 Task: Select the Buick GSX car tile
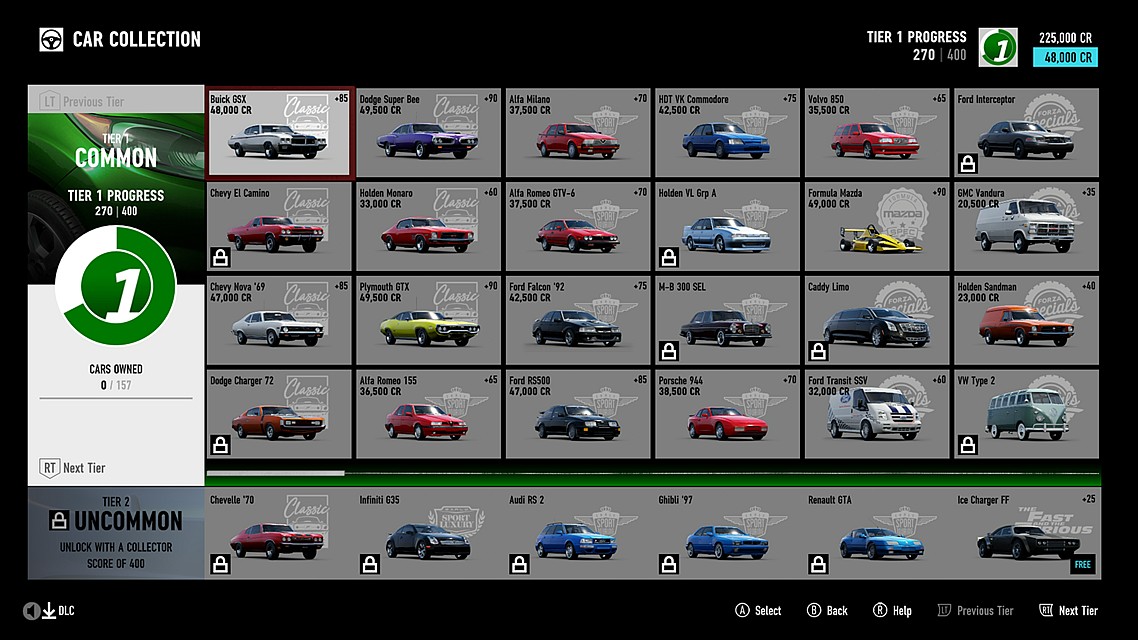pyautogui.click(x=279, y=133)
